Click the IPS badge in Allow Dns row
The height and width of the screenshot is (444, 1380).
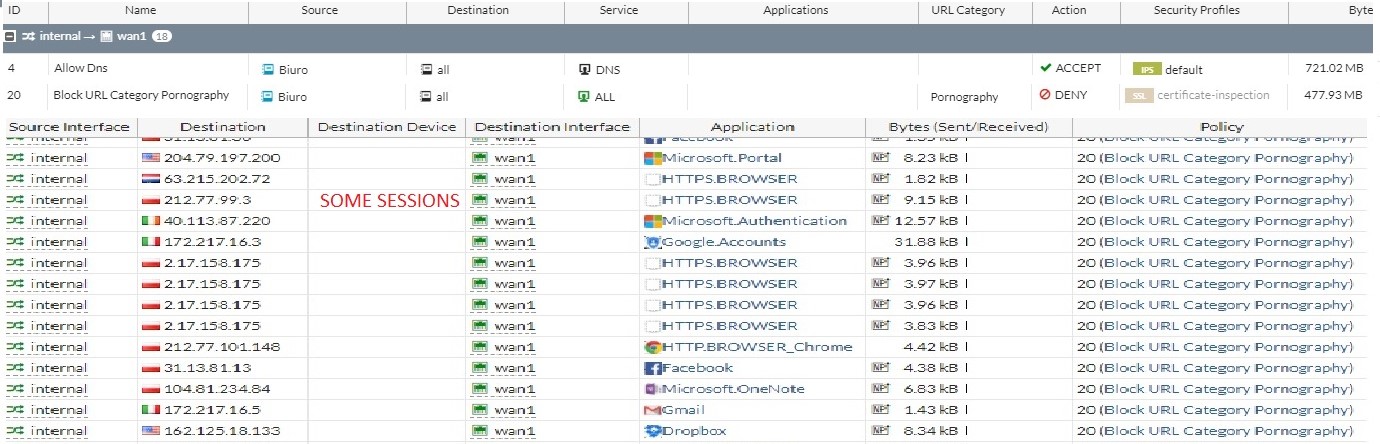(x=1146, y=70)
